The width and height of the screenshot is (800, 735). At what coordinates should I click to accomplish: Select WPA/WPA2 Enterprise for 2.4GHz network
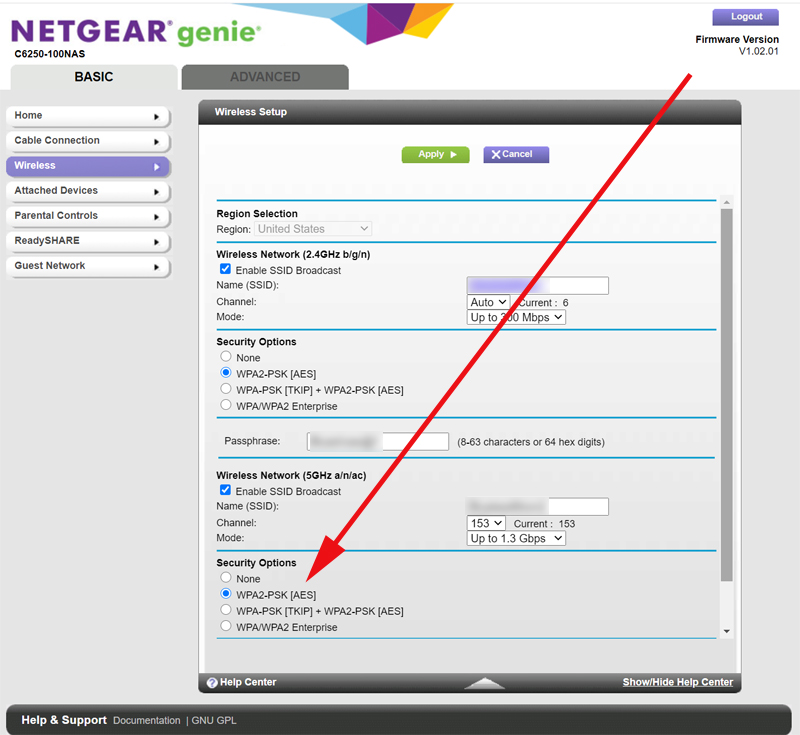[226, 406]
